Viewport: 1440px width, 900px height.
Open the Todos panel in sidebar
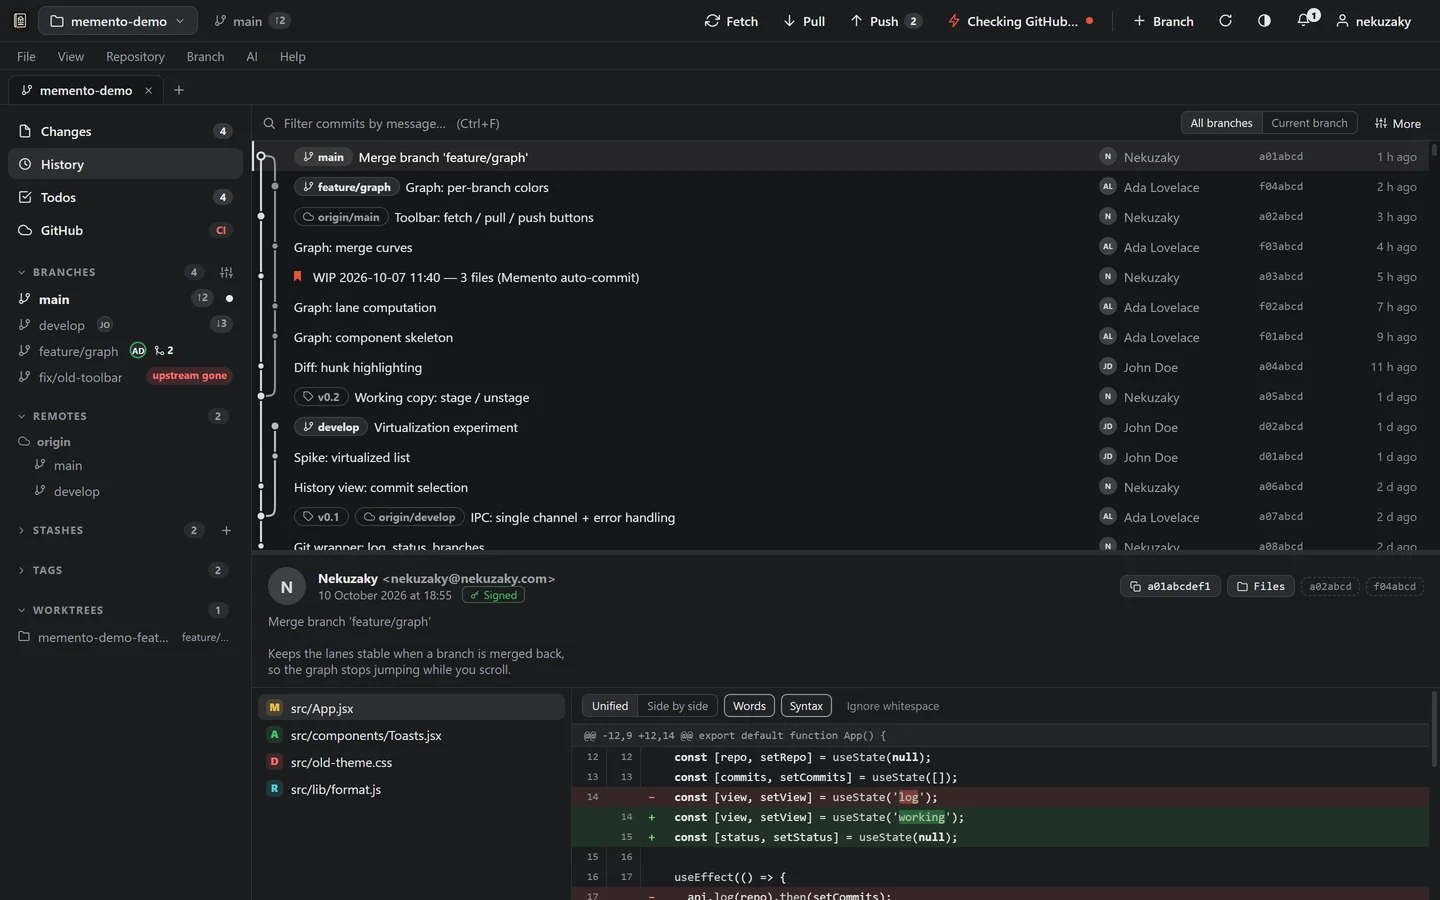point(125,197)
